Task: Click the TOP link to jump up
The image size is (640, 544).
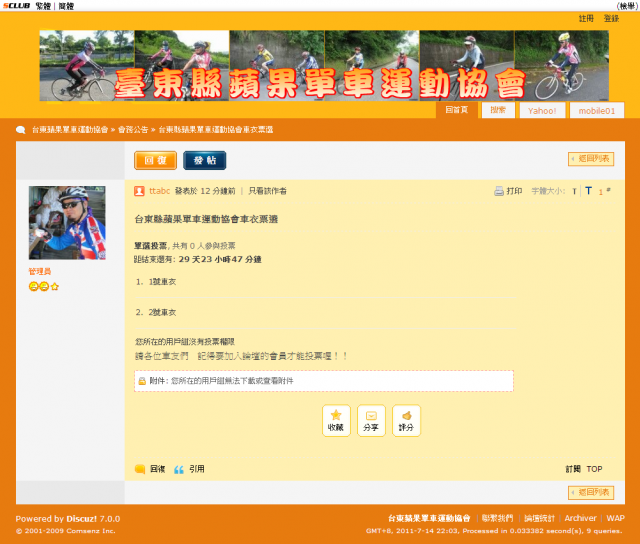Action: click(594, 469)
